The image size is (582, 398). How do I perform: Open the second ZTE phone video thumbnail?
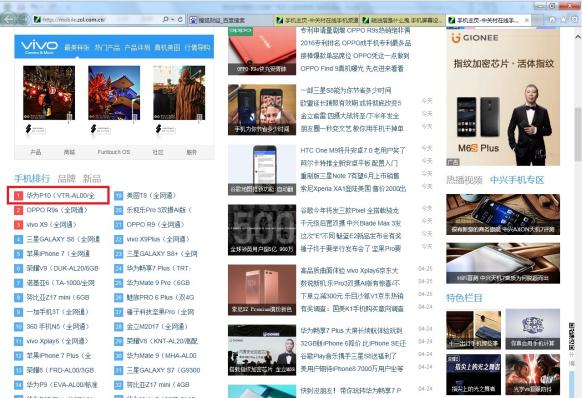click(503, 263)
